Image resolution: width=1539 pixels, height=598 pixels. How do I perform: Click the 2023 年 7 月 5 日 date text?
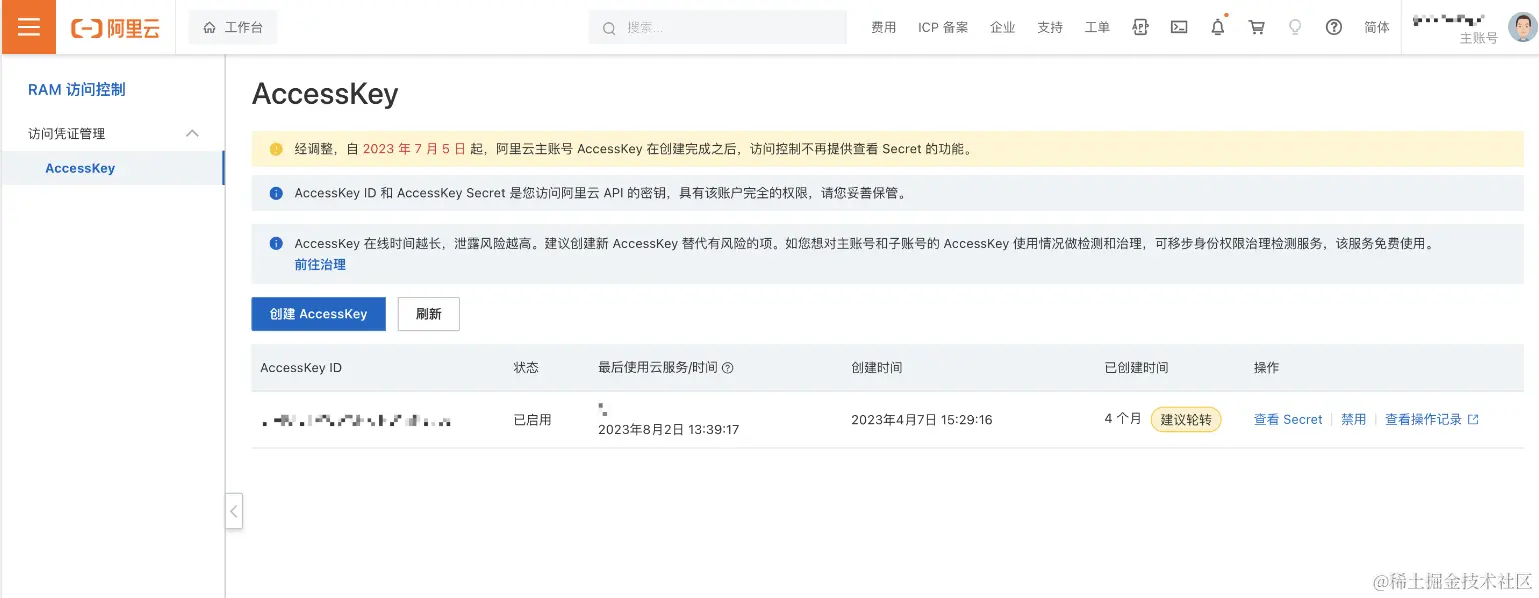pos(414,149)
